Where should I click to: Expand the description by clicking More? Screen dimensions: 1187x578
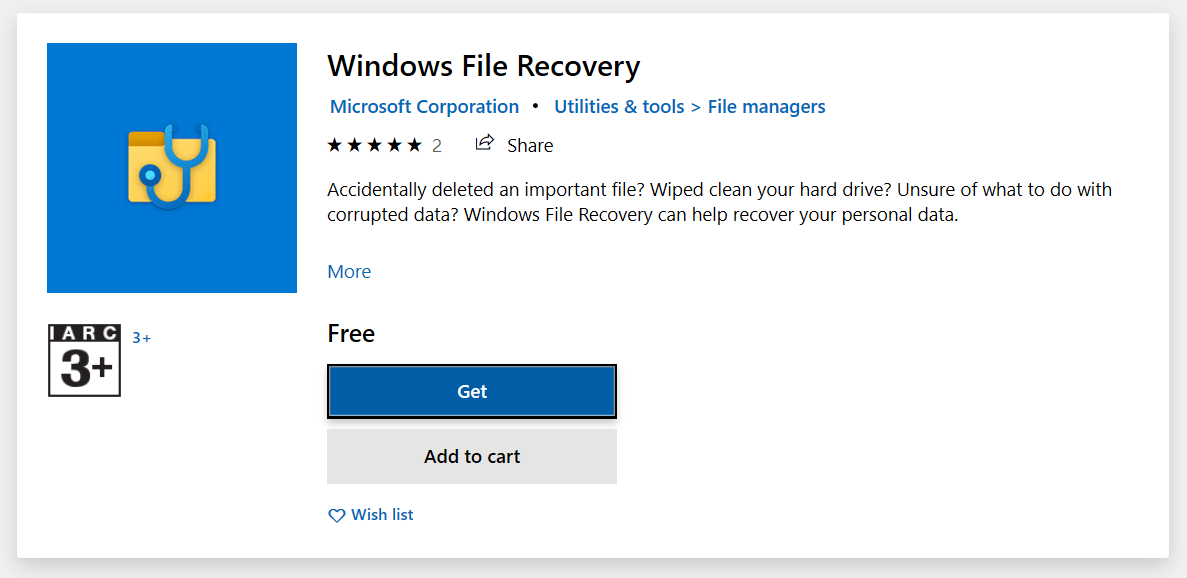click(348, 271)
